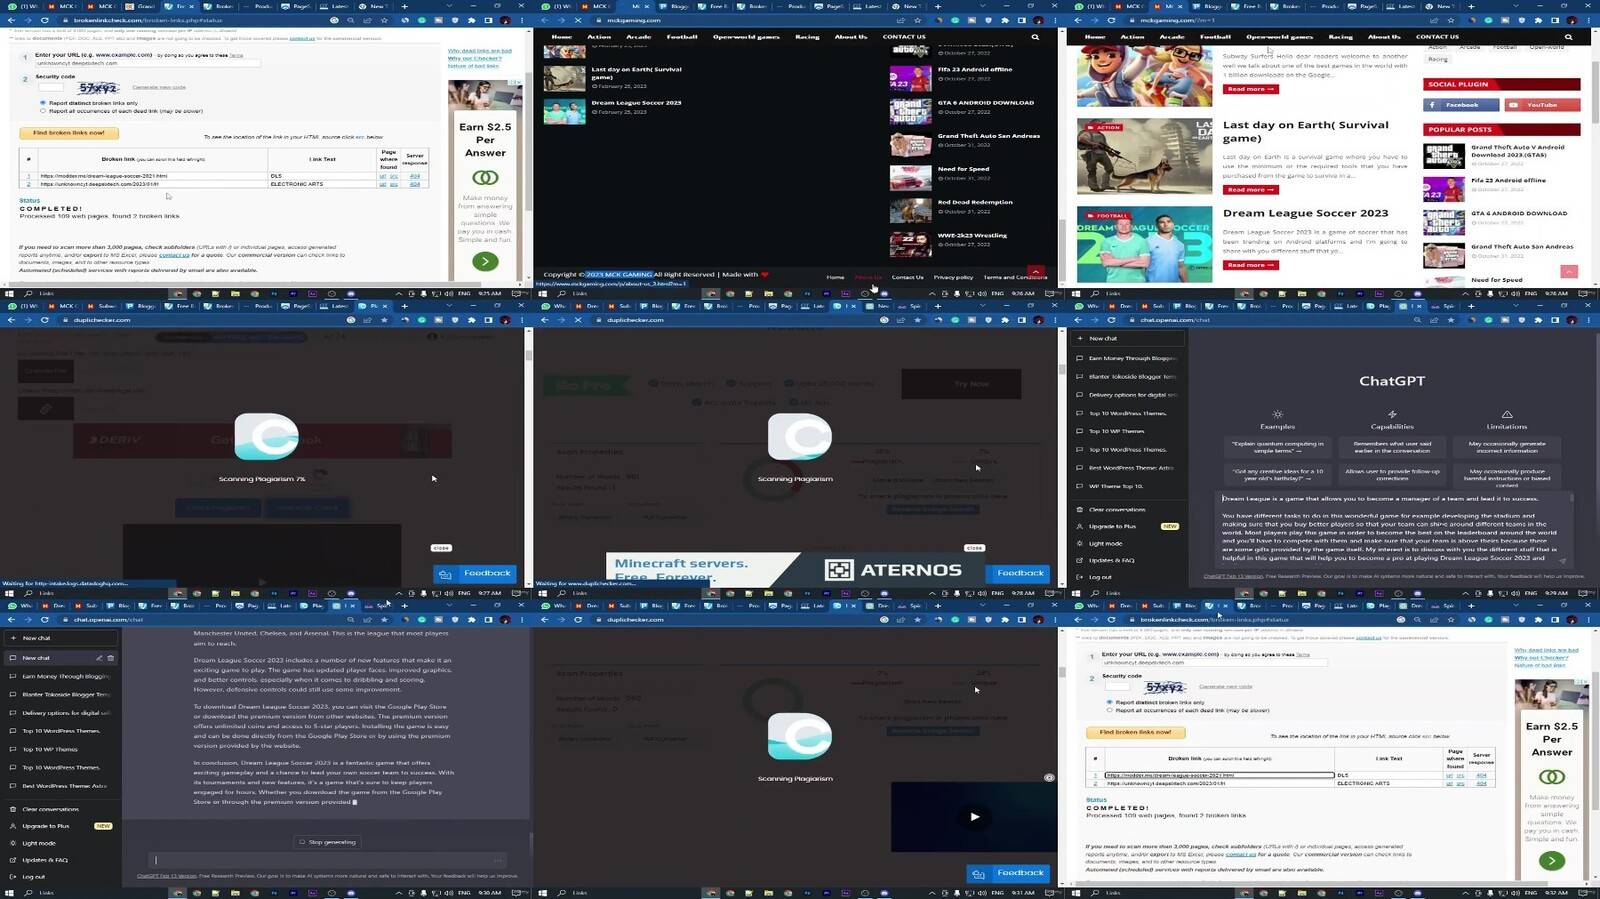Open new browser tab in video-ad Duplichecker window
The height and width of the screenshot is (899, 1600).
click(938, 605)
